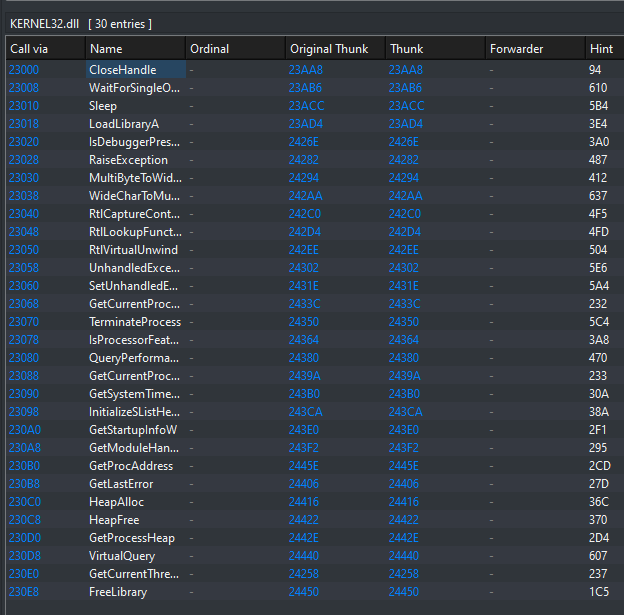Viewport: 624px width, 615px height.
Task: Open call via address 23000
Action: 24,70
